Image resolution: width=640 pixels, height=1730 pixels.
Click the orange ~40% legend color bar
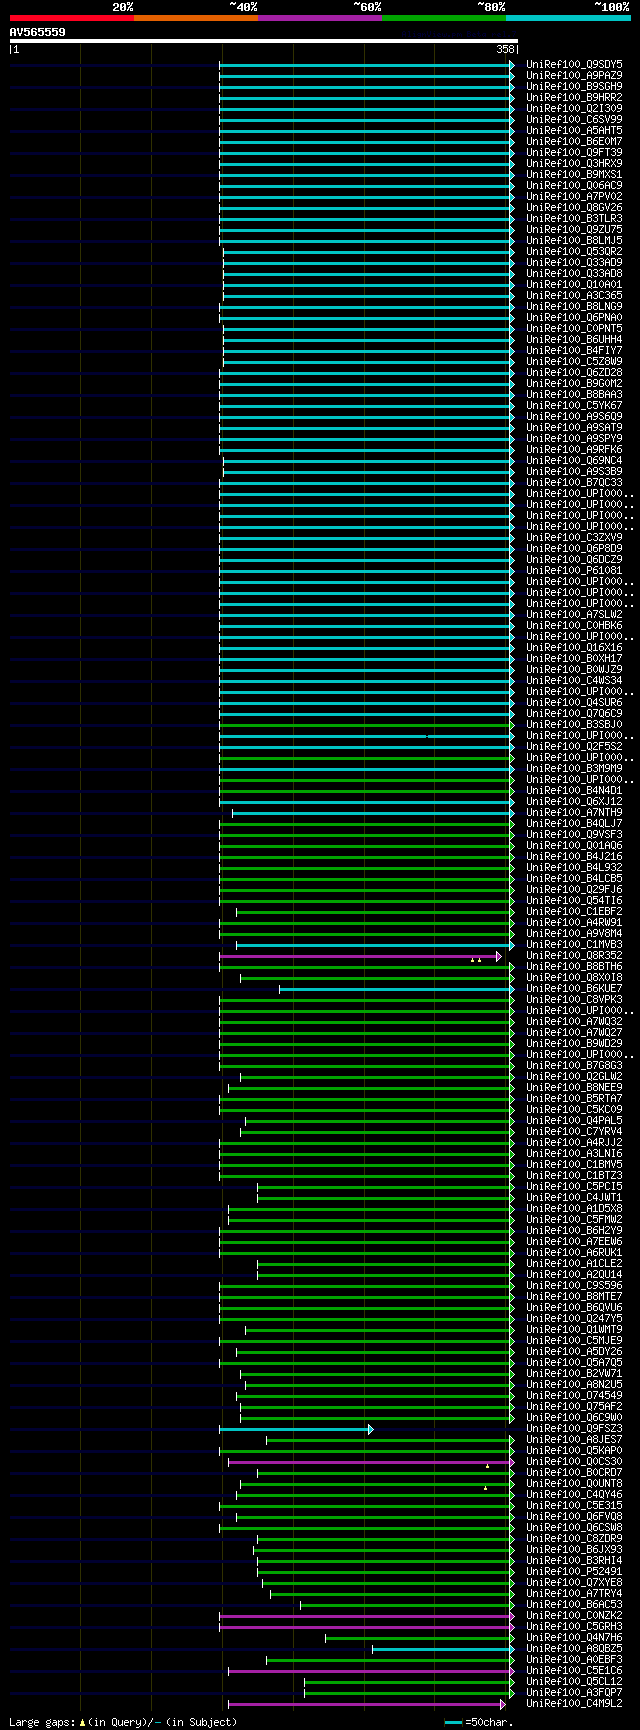click(x=196, y=18)
